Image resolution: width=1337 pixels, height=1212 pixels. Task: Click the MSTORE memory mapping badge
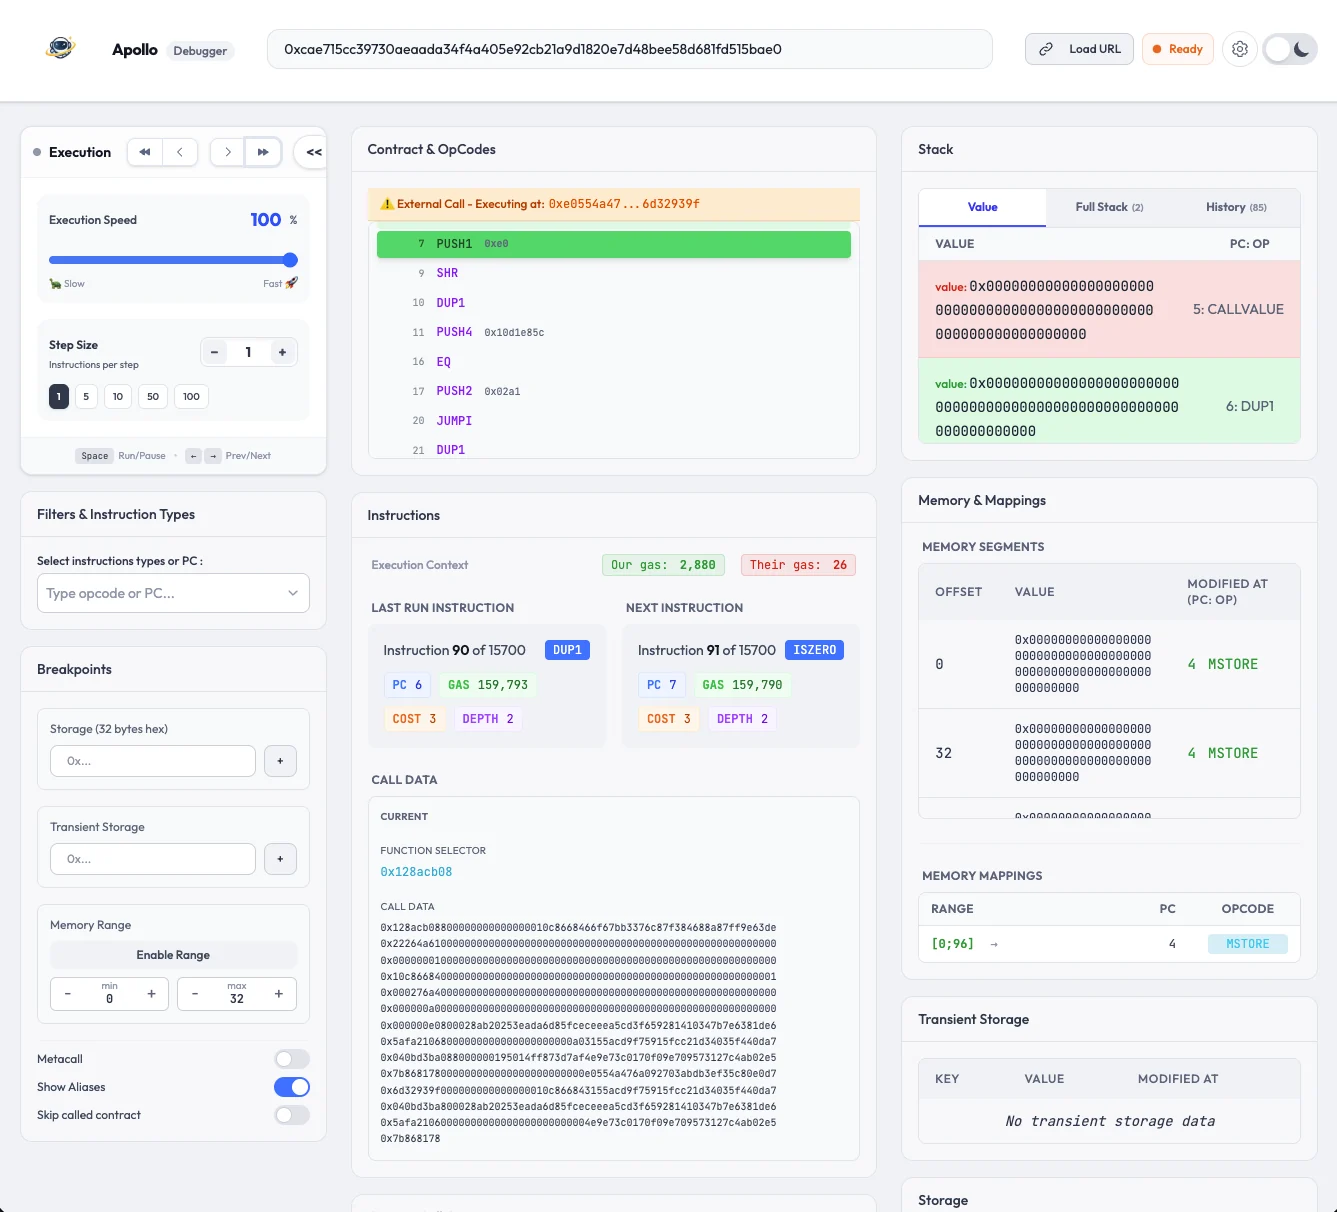1247,944
